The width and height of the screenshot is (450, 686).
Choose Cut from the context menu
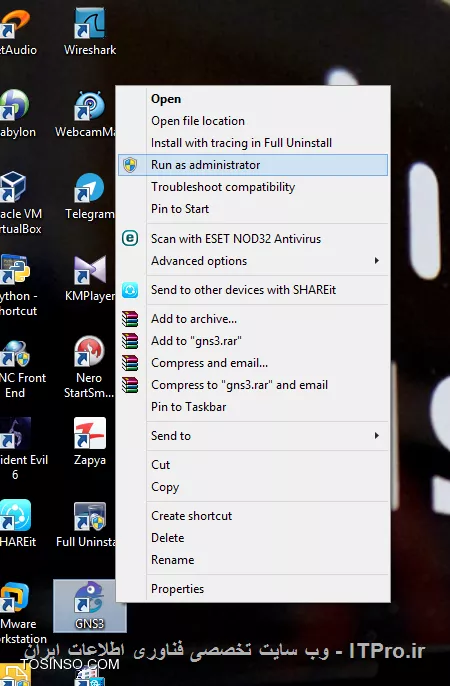point(253,465)
